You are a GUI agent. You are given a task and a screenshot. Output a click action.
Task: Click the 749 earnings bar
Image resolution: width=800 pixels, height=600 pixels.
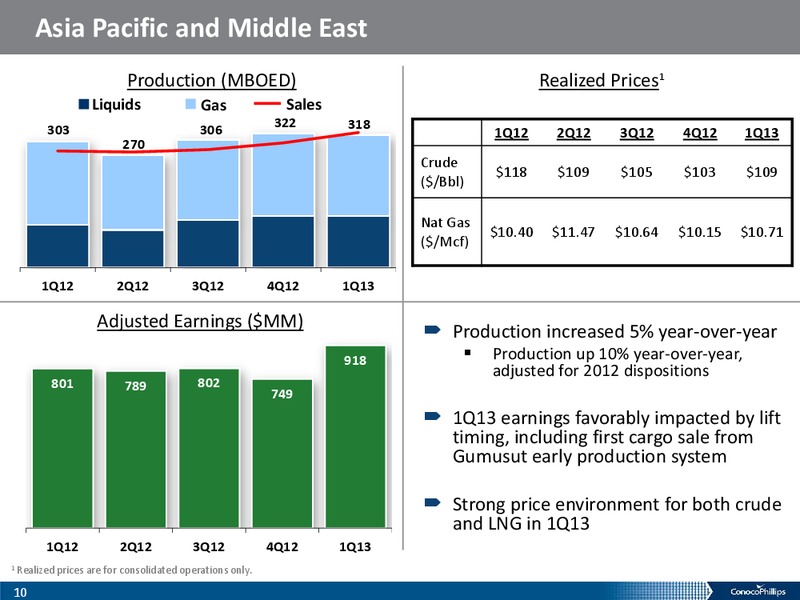tap(282, 454)
